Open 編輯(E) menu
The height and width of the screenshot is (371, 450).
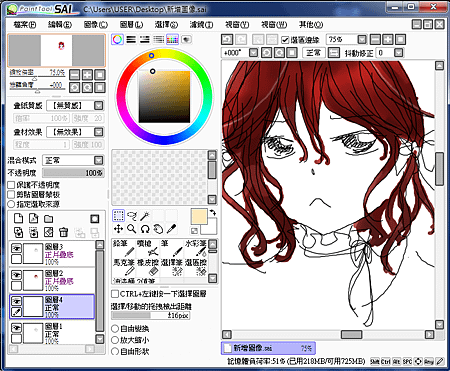coord(60,24)
